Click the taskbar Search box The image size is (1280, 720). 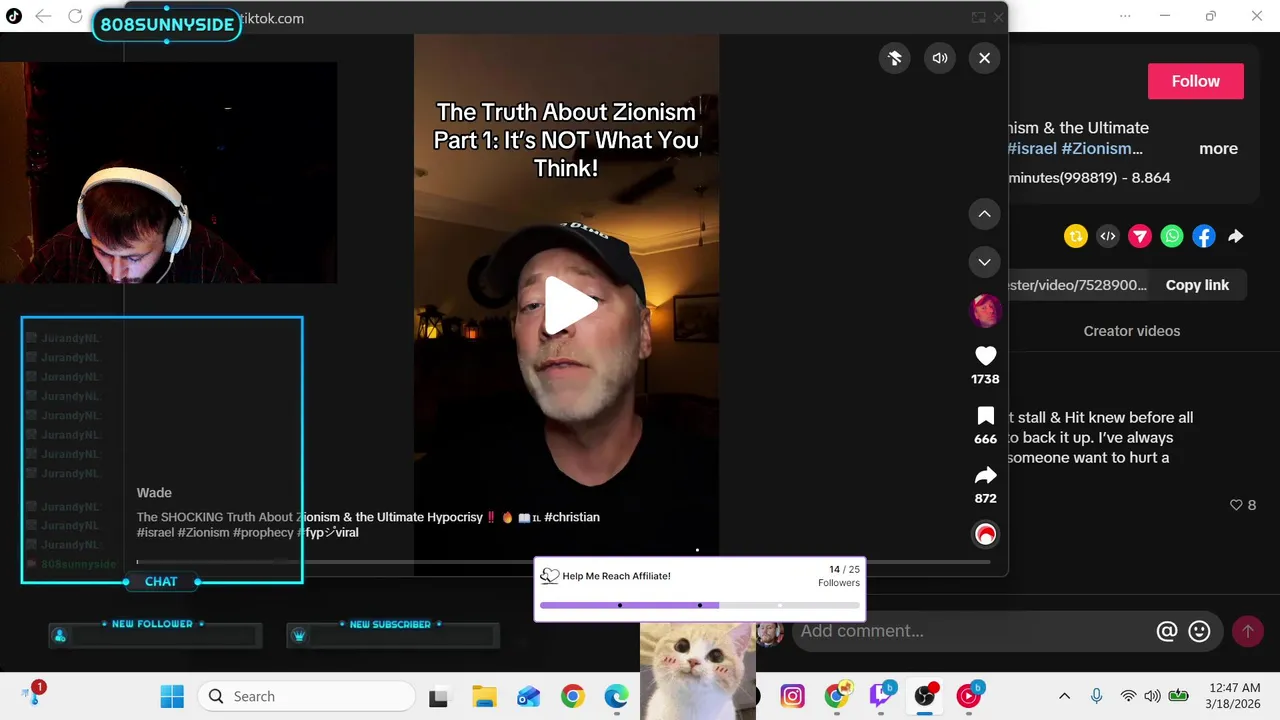[306, 696]
